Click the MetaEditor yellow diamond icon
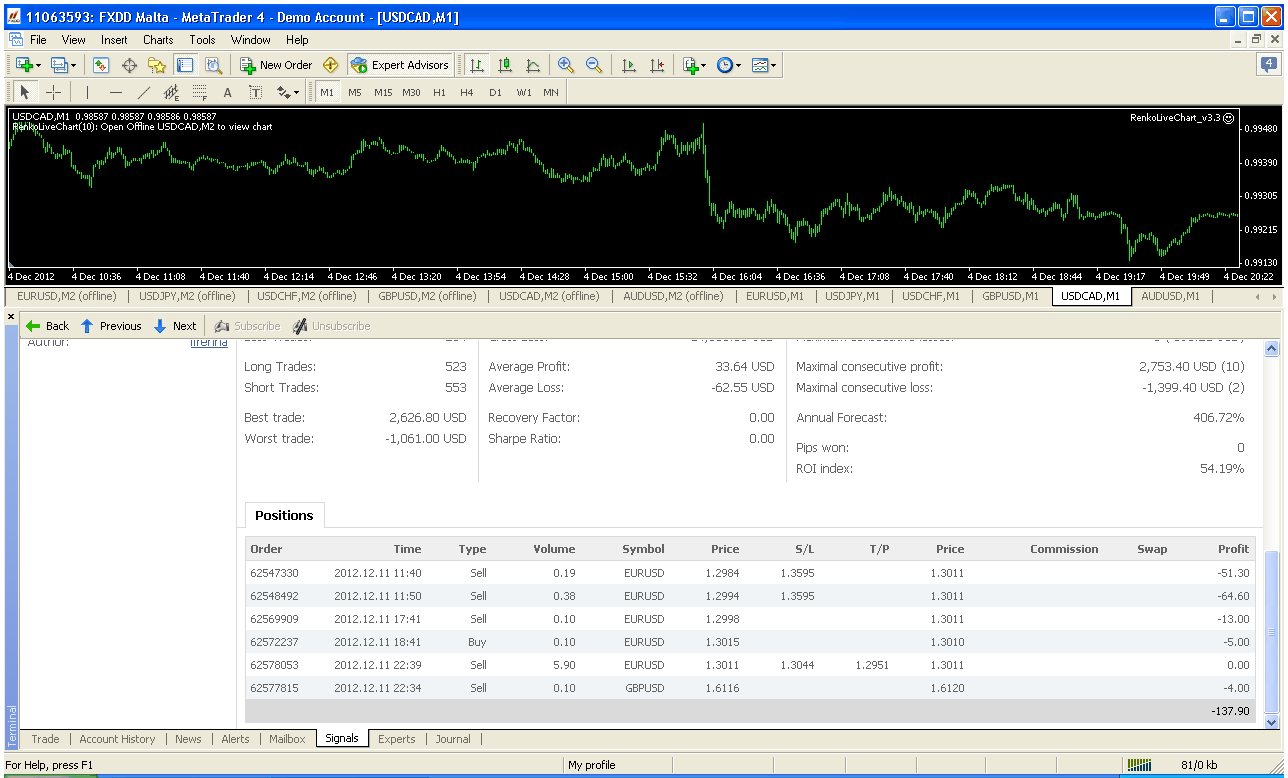The width and height of the screenshot is (1288, 778). pos(331,65)
